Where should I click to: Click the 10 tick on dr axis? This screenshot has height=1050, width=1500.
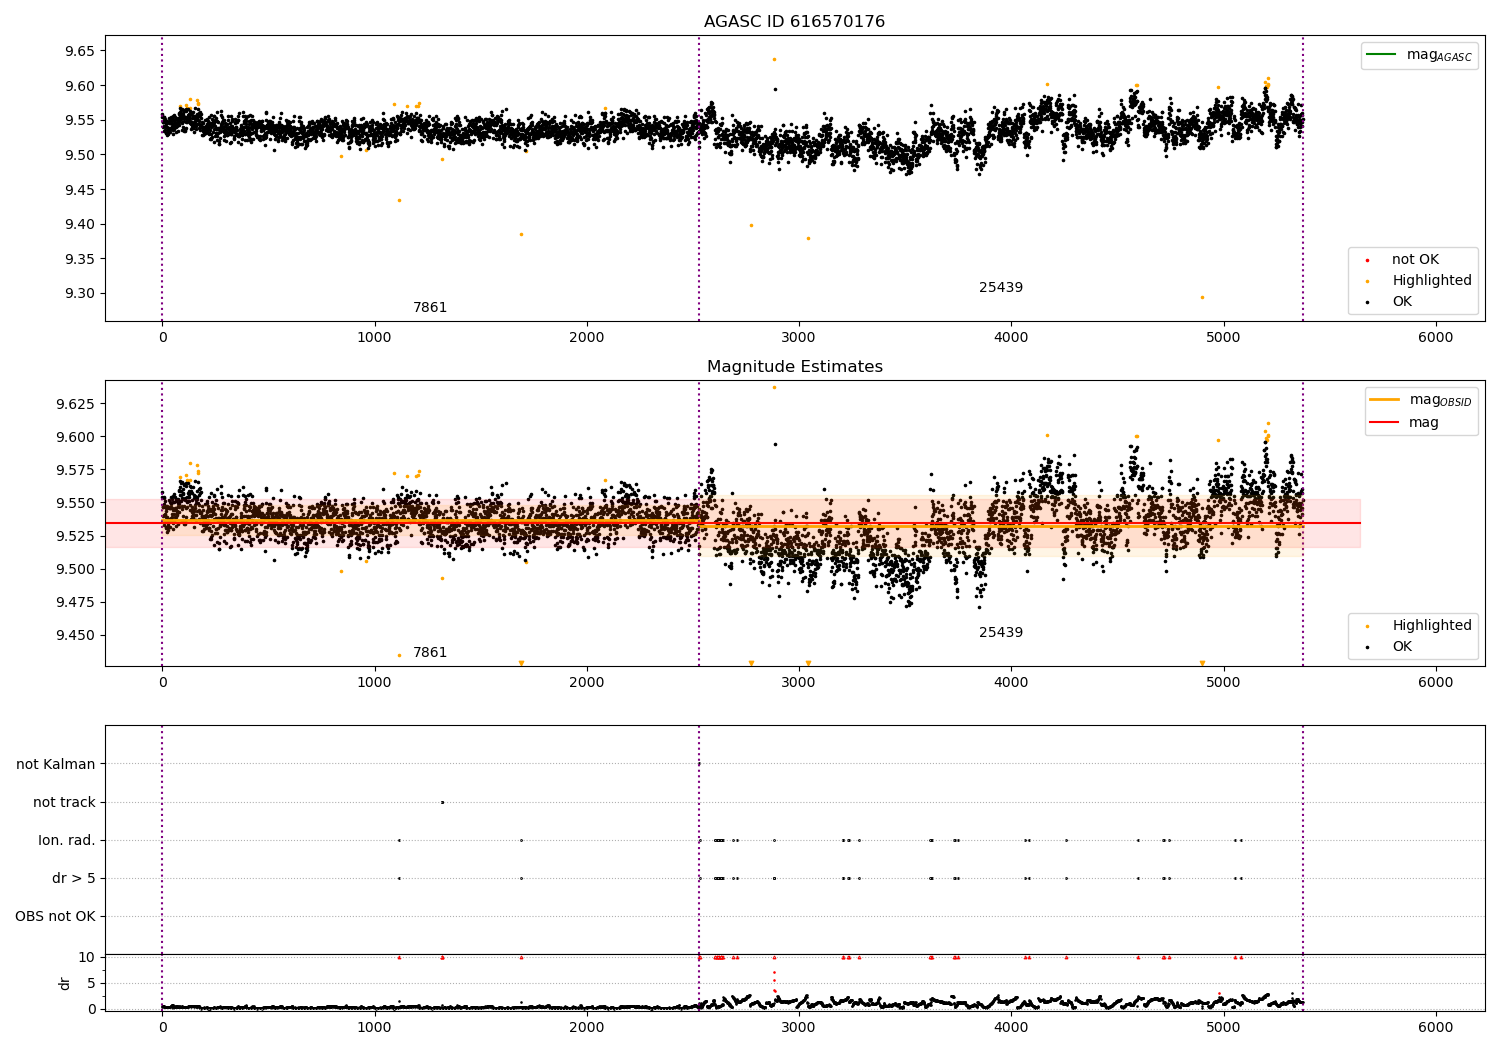coord(87,958)
